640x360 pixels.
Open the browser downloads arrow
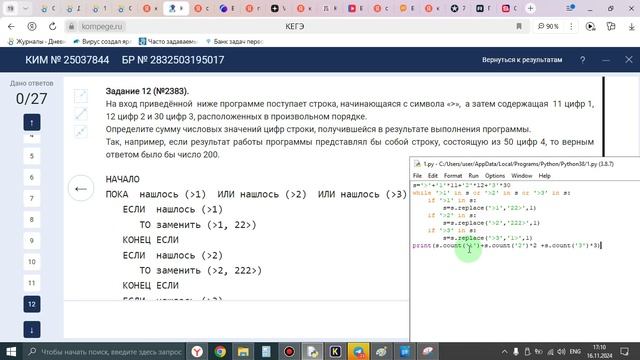coord(631,27)
